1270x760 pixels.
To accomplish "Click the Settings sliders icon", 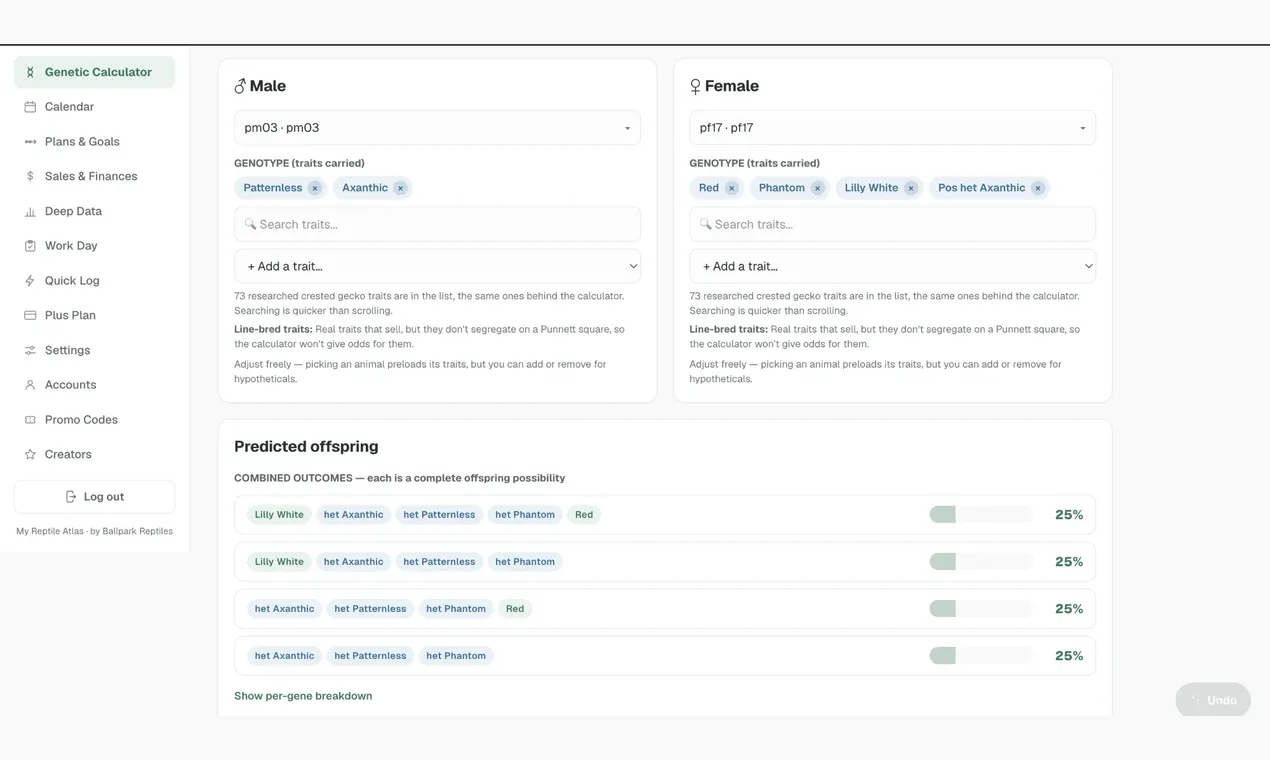I will [30, 350].
